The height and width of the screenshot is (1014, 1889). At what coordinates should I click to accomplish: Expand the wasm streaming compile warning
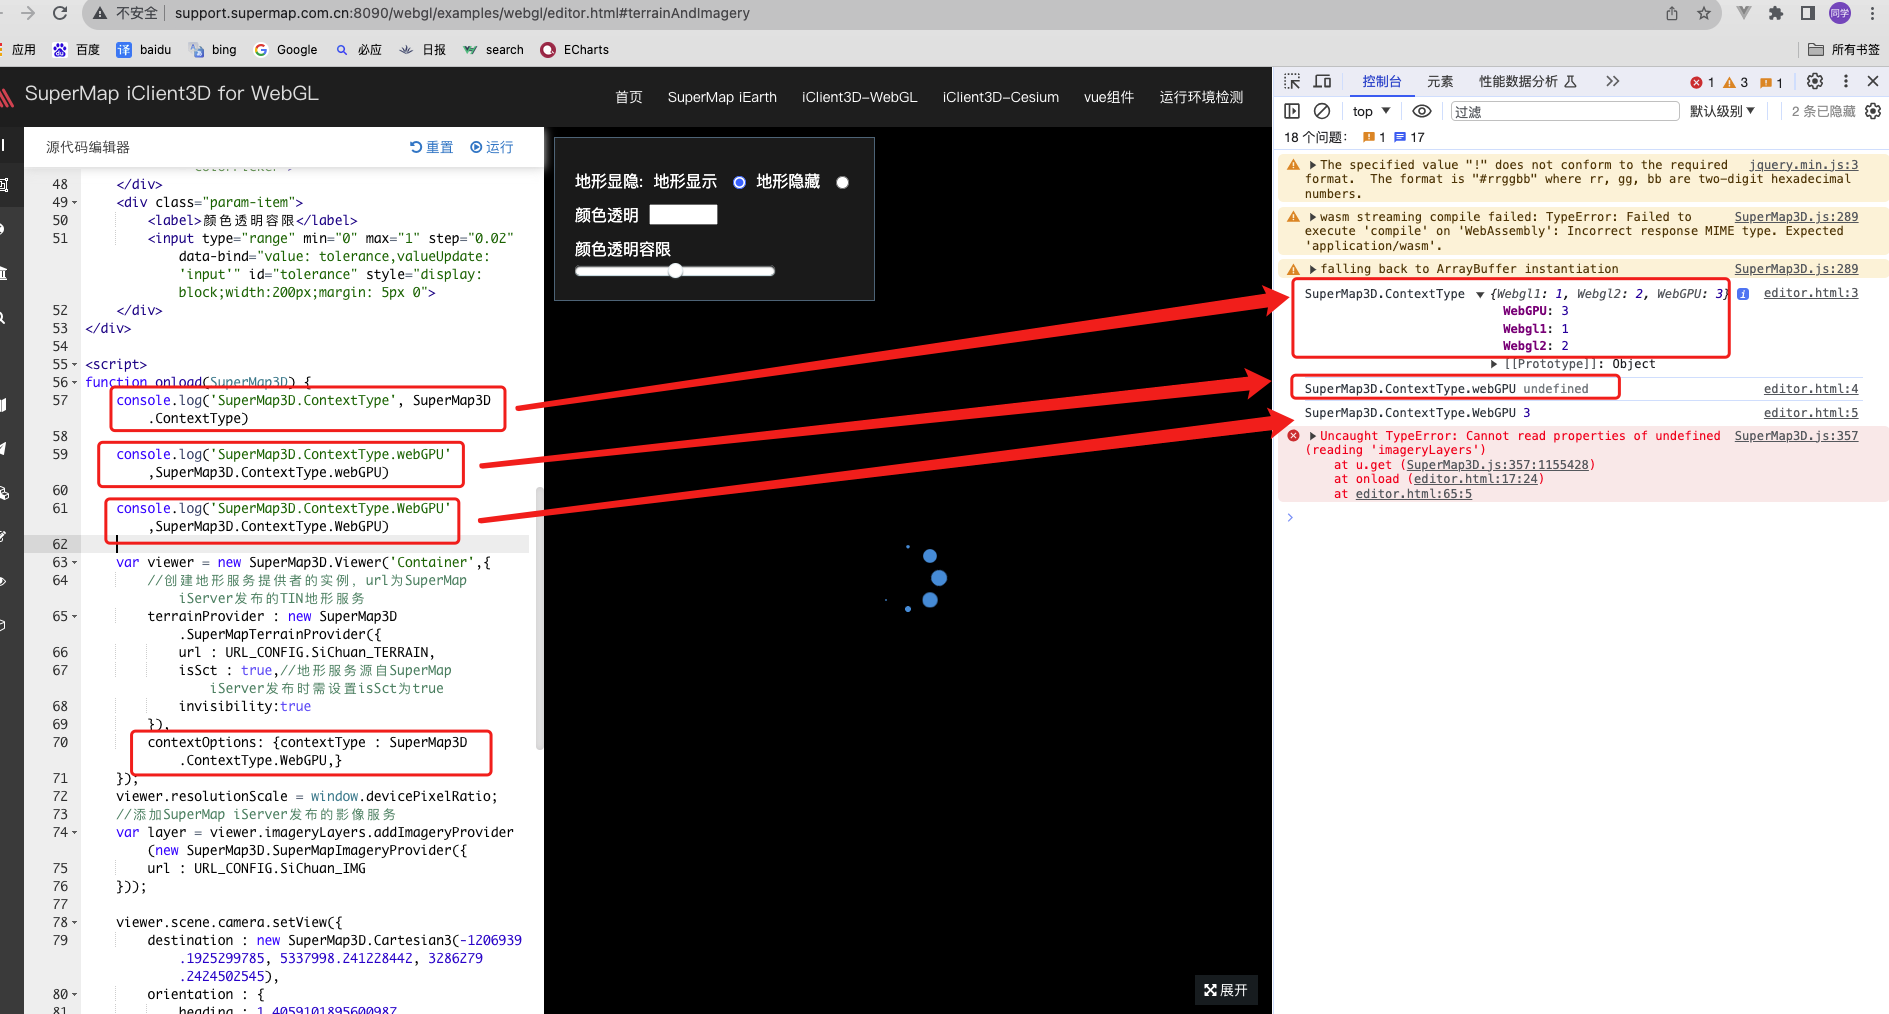pyautogui.click(x=1313, y=217)
